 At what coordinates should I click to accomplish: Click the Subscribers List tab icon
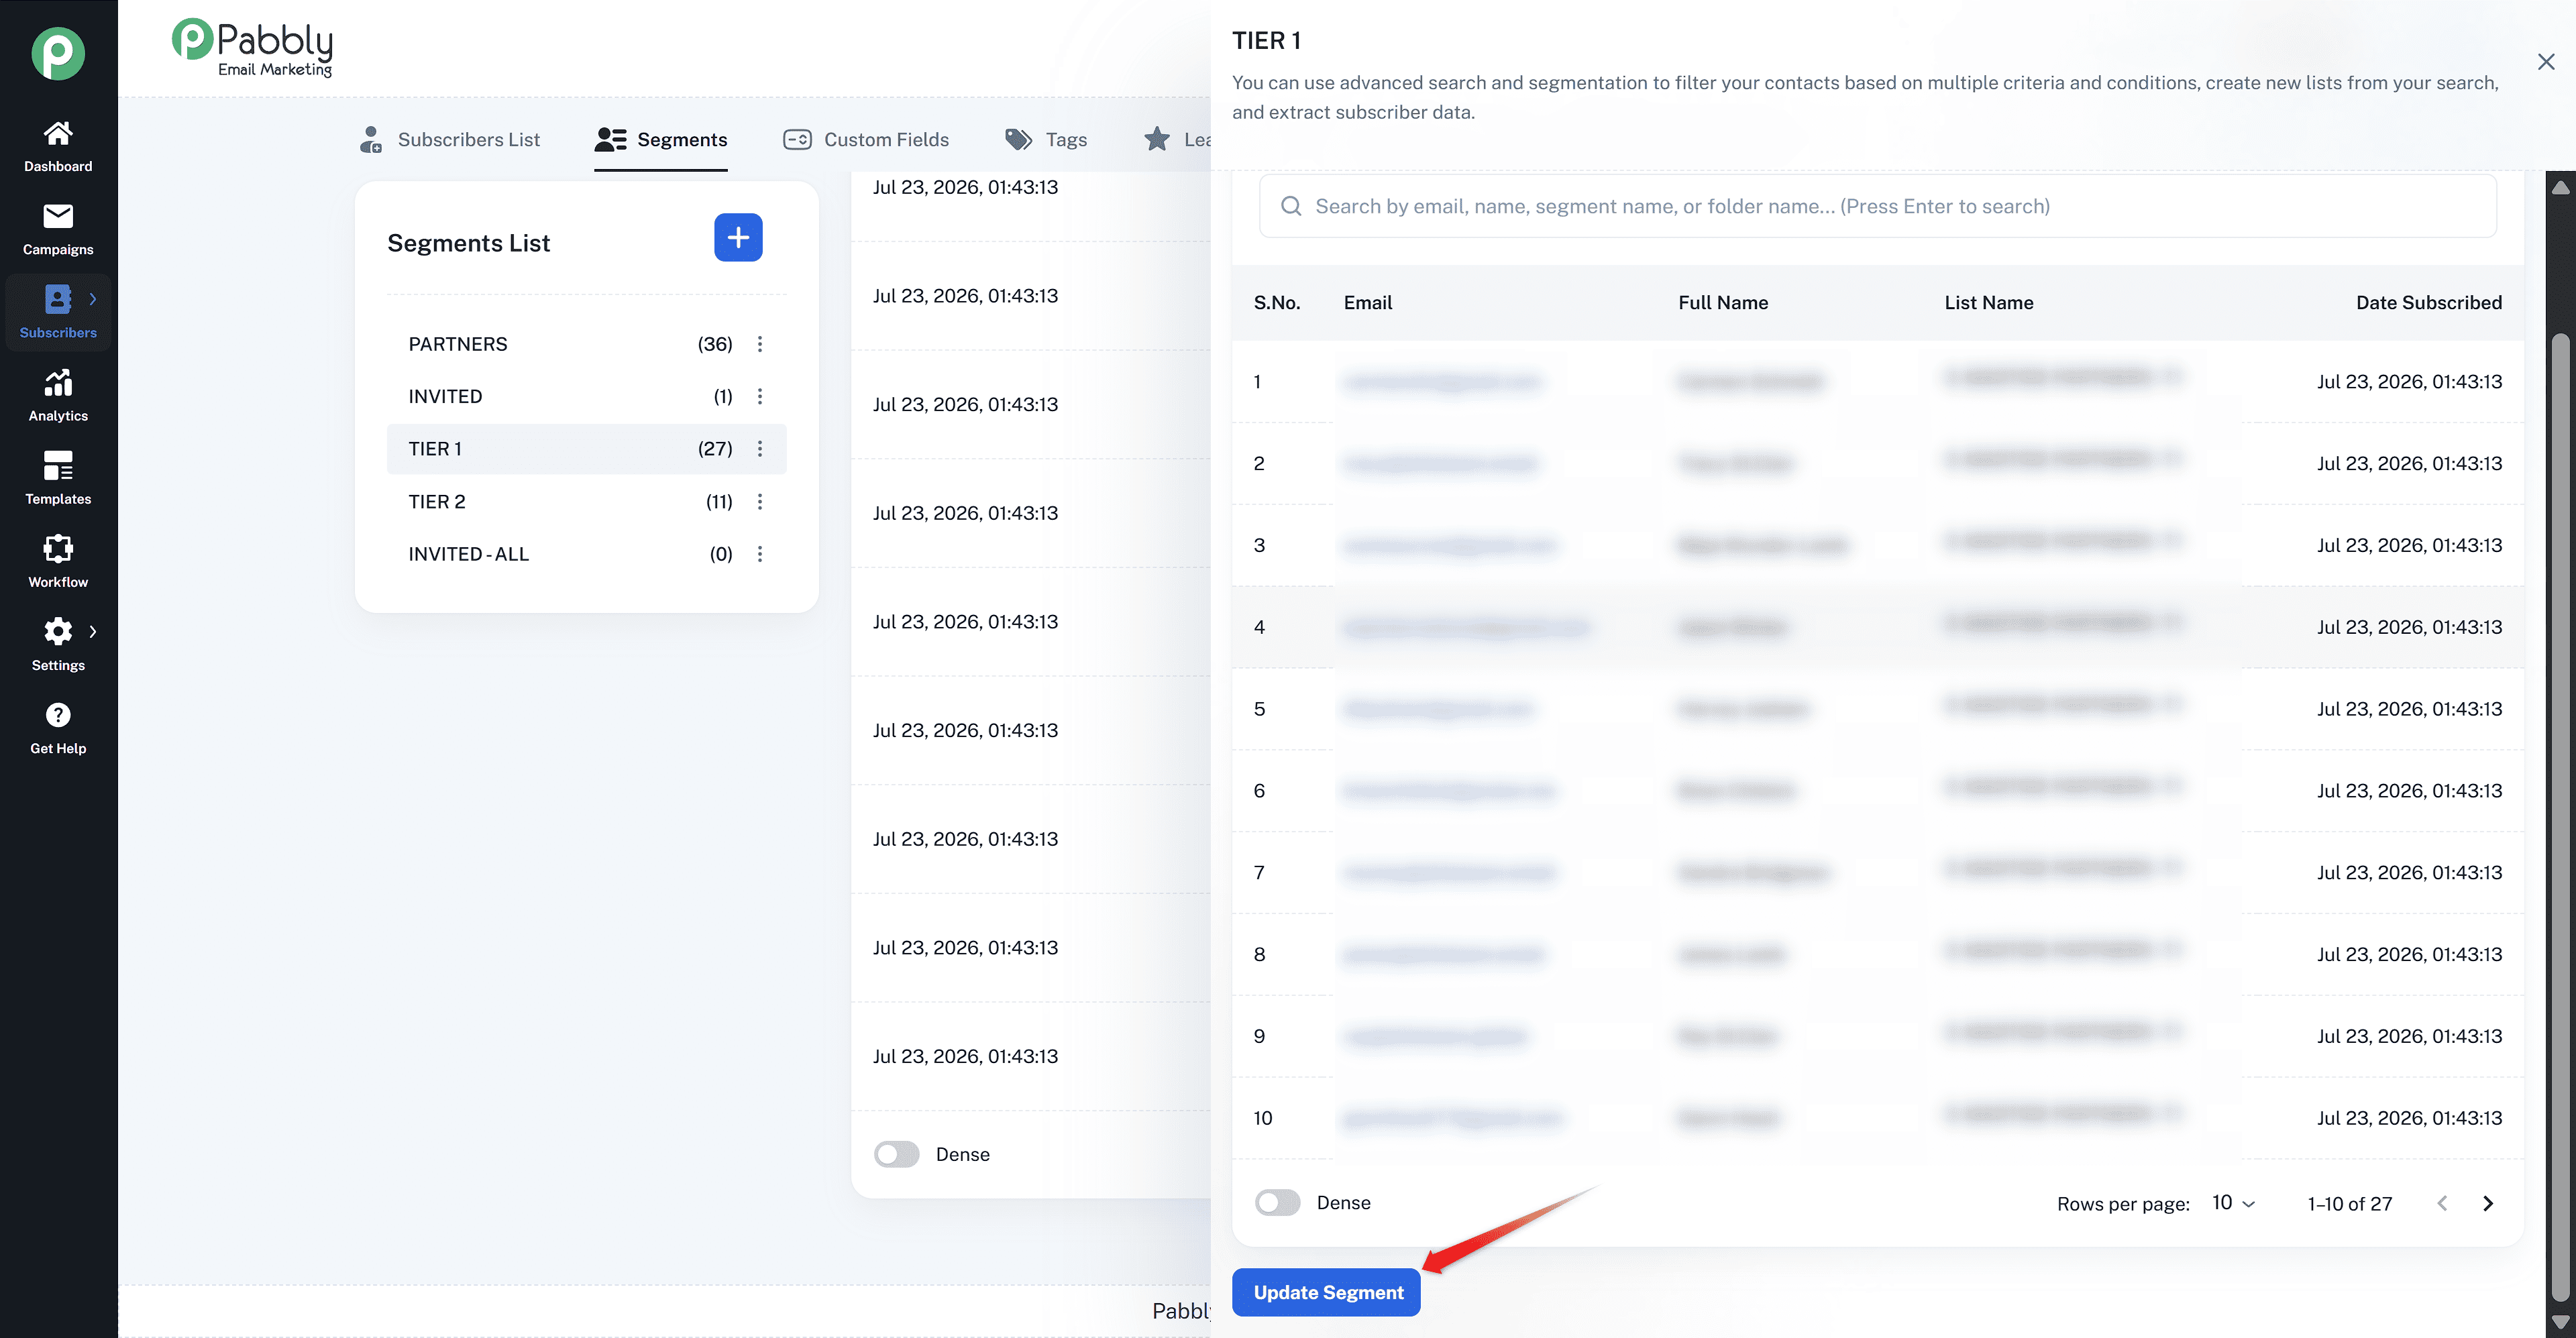[x=371, y=139]
